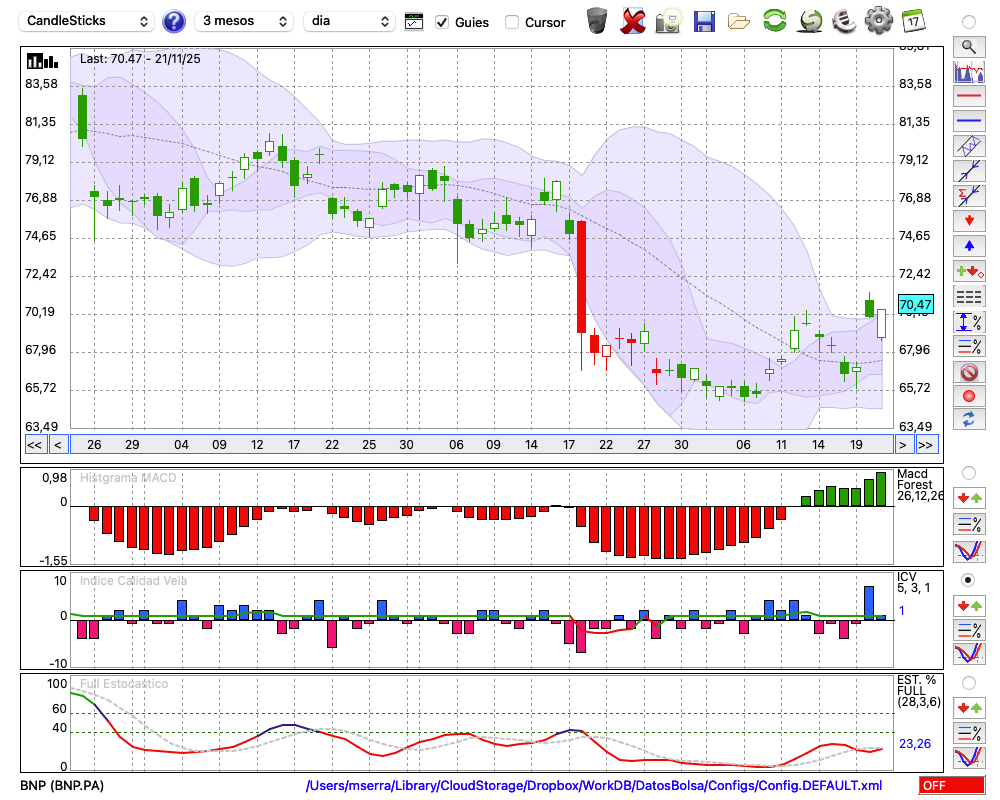Image resolution: width=1000 pixels, height=800 pixels.
Task: Select the MACD panel radio button
Action: click(969, 473)
